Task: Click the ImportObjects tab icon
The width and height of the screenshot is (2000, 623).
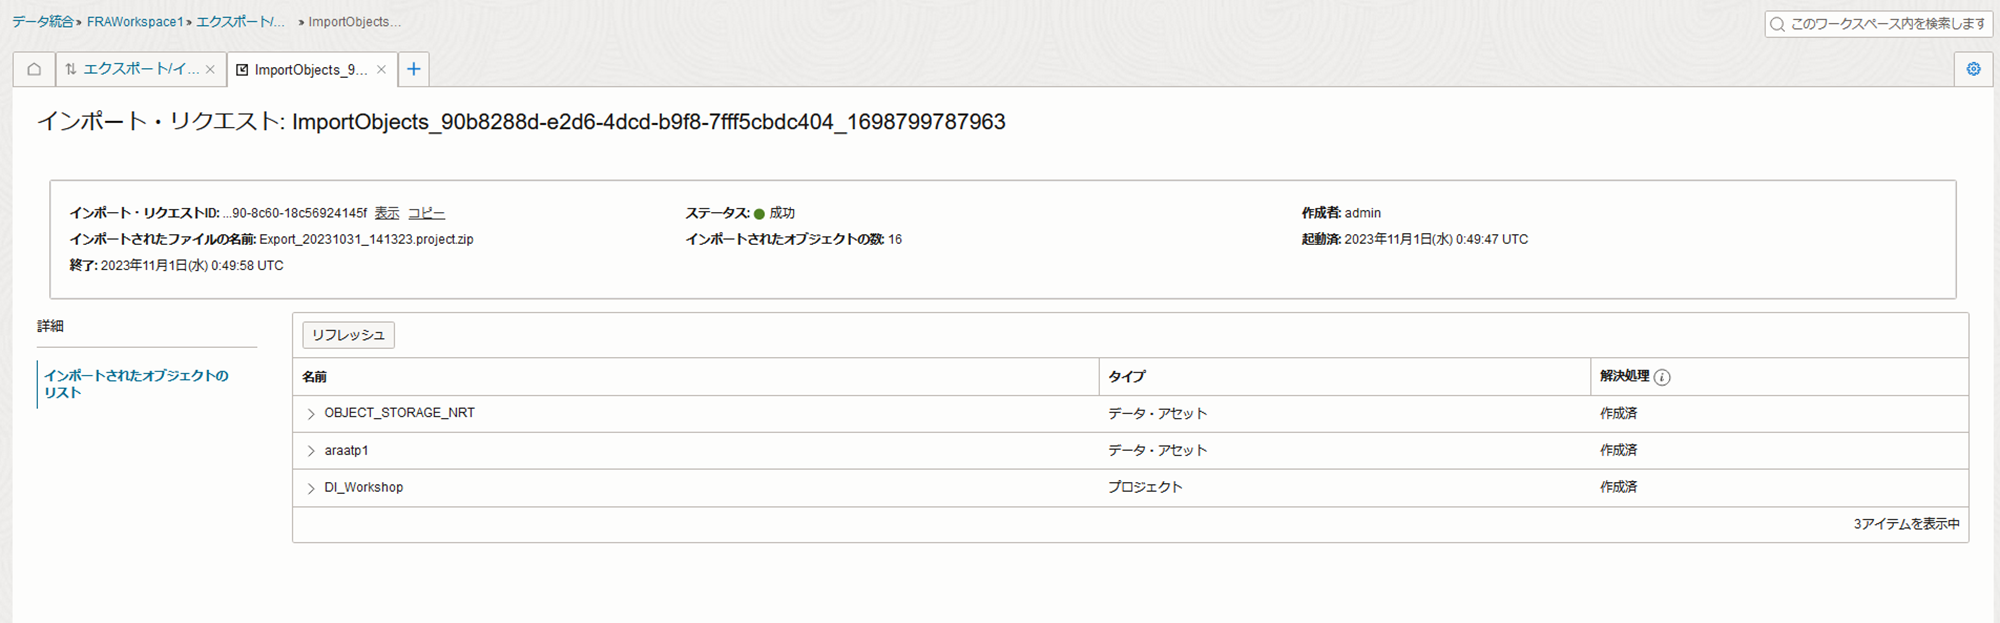Action: (x=242, y=70)
